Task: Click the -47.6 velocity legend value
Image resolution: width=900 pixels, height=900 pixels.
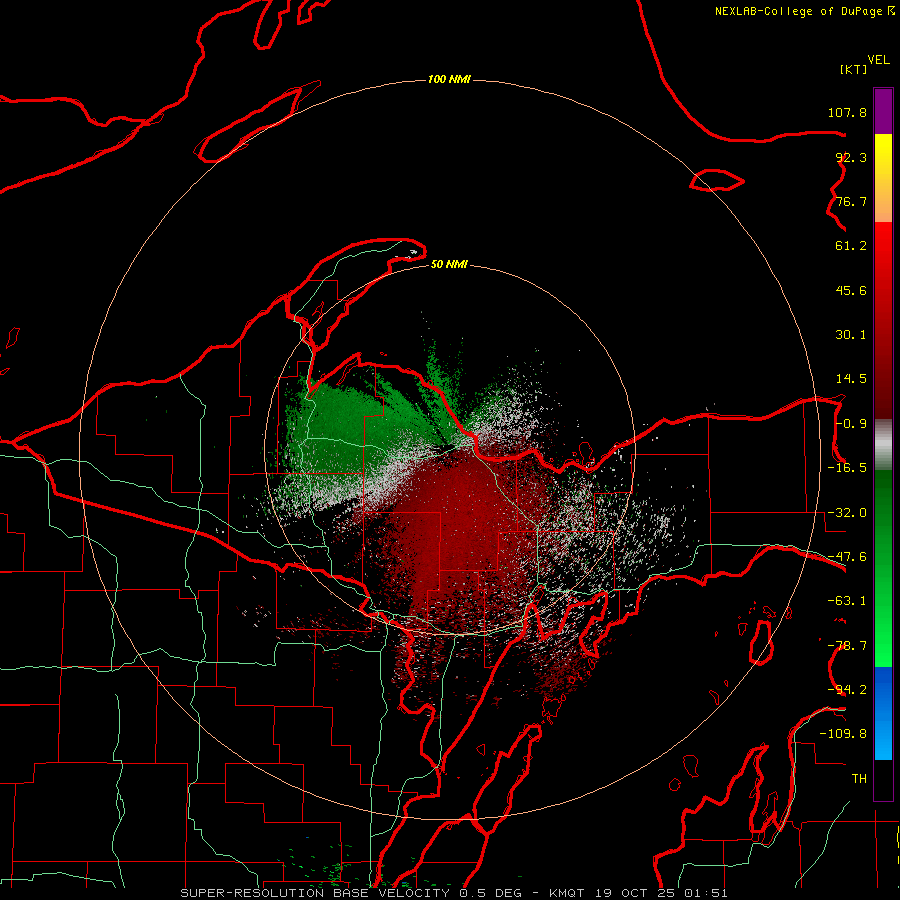Action: [847, 557]
